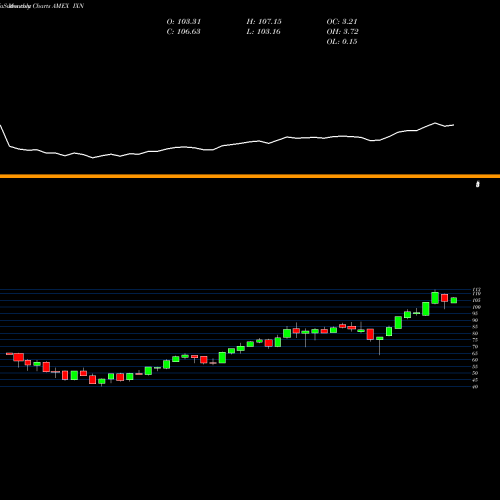Click the 105 price axis label
The height and width of the screenshot is (500, 500).
pyautogui.click(x=477, y=300)
